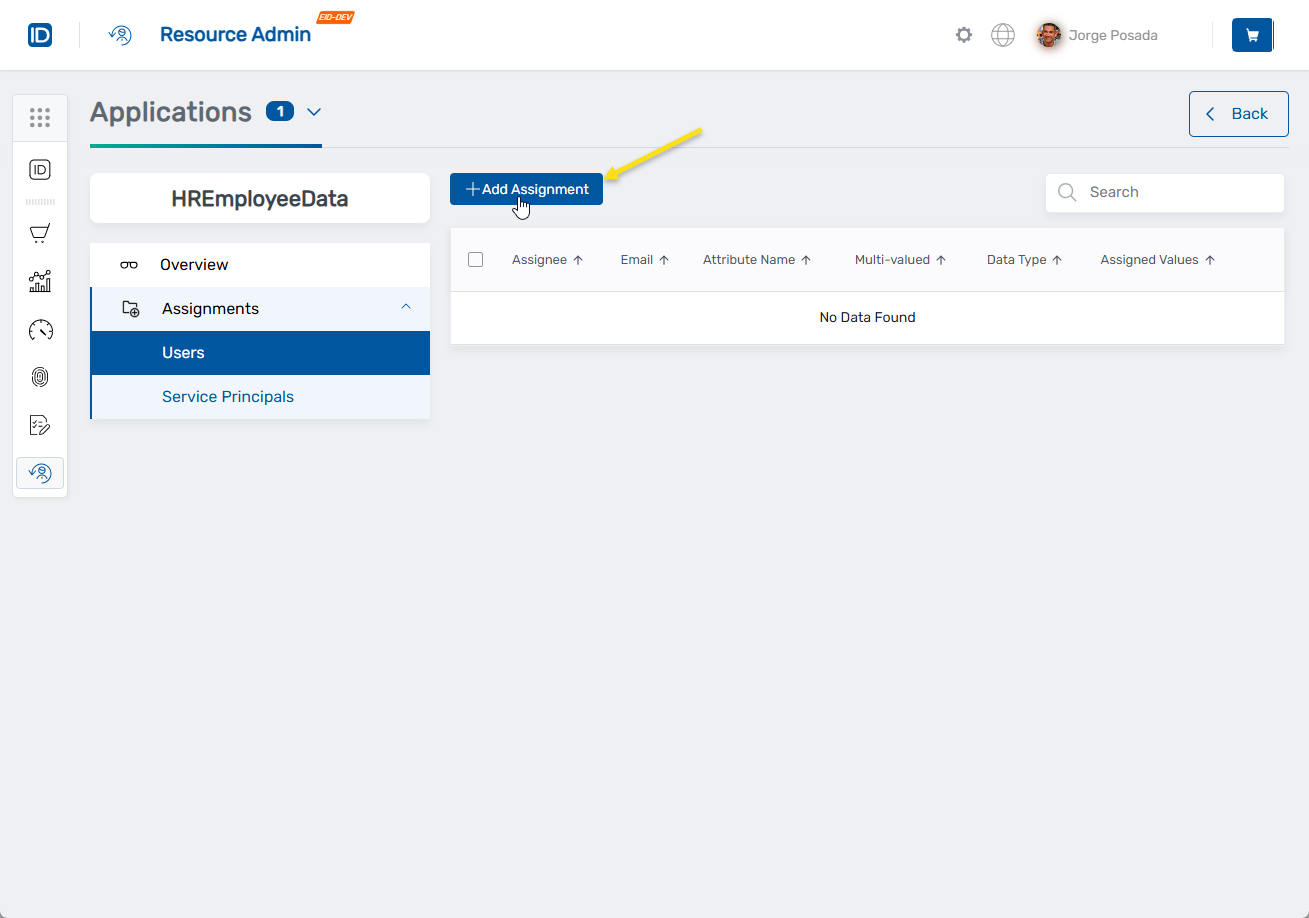Toggle the select-all checkbox in table header
The image size is (1309, 918).
[475, 259]
